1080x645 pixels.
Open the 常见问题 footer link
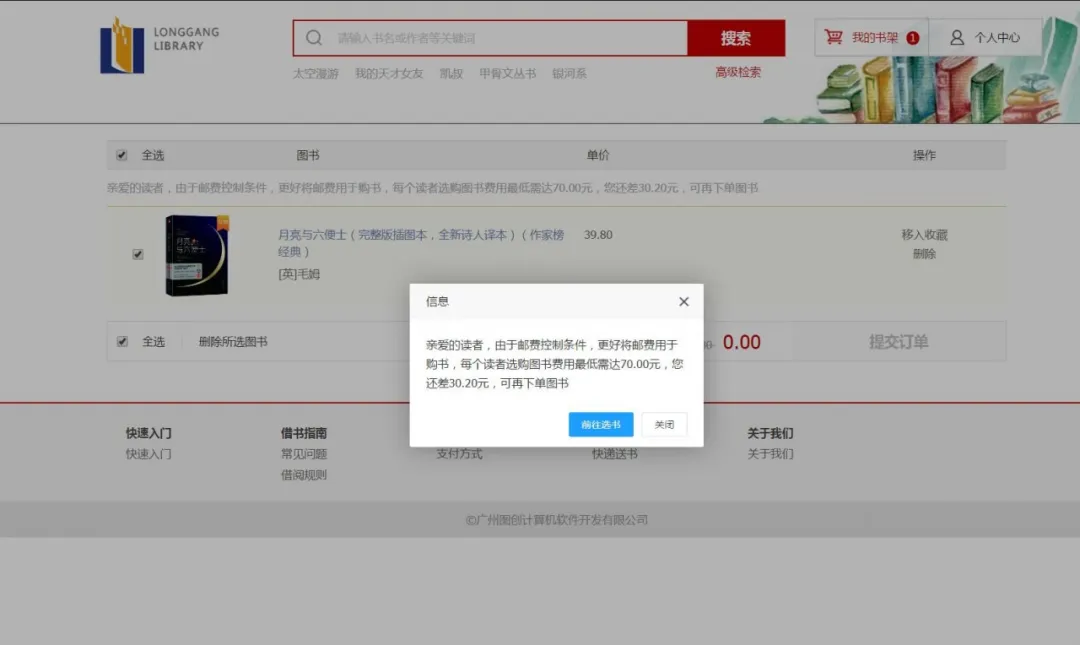point(304,454)
